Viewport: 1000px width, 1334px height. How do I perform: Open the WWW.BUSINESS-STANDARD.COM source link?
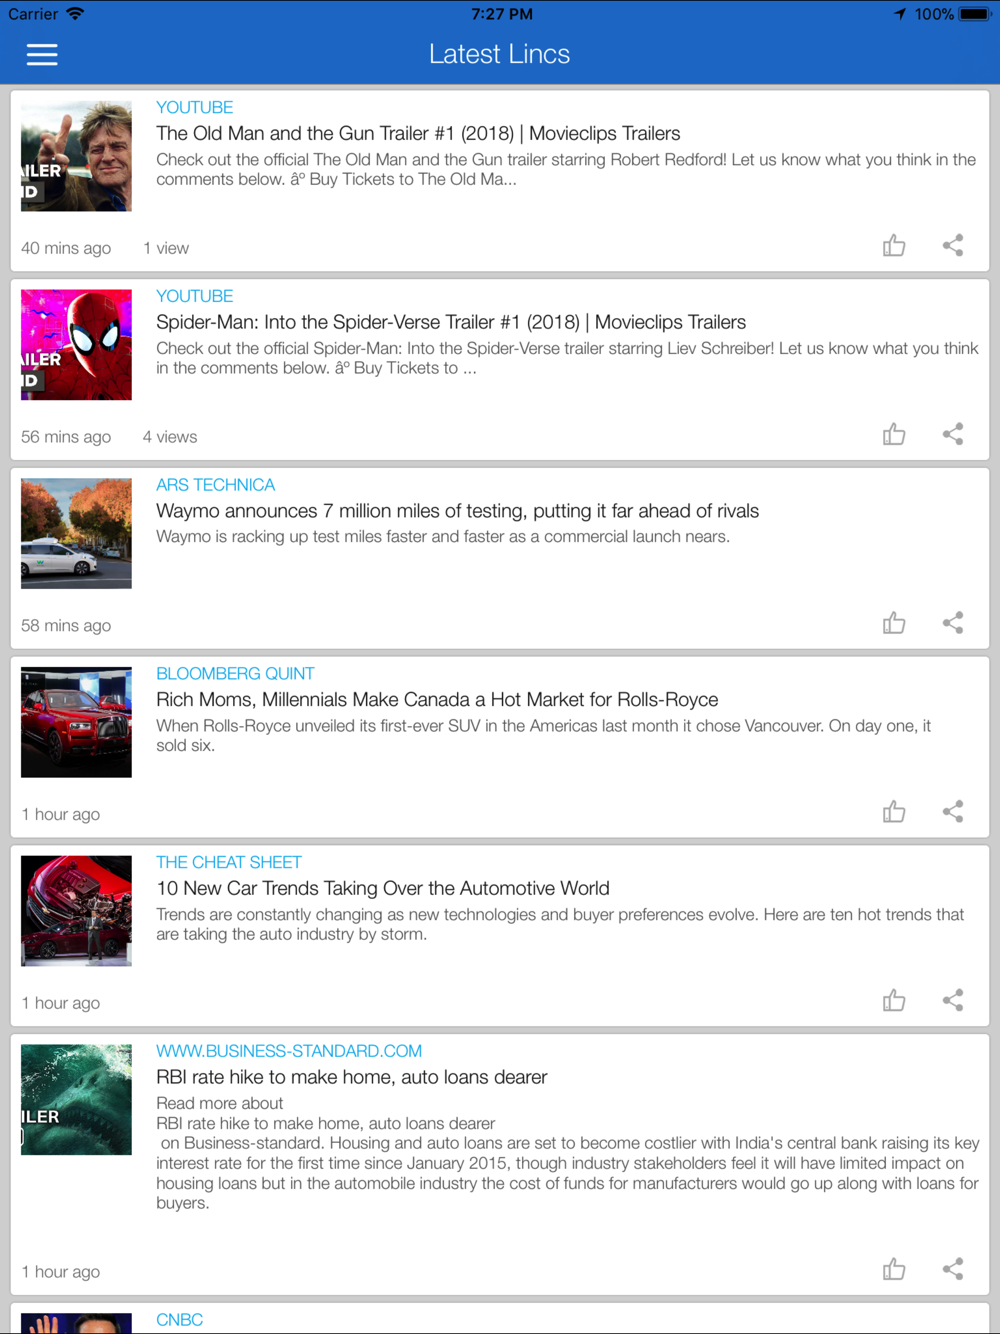289,1051
